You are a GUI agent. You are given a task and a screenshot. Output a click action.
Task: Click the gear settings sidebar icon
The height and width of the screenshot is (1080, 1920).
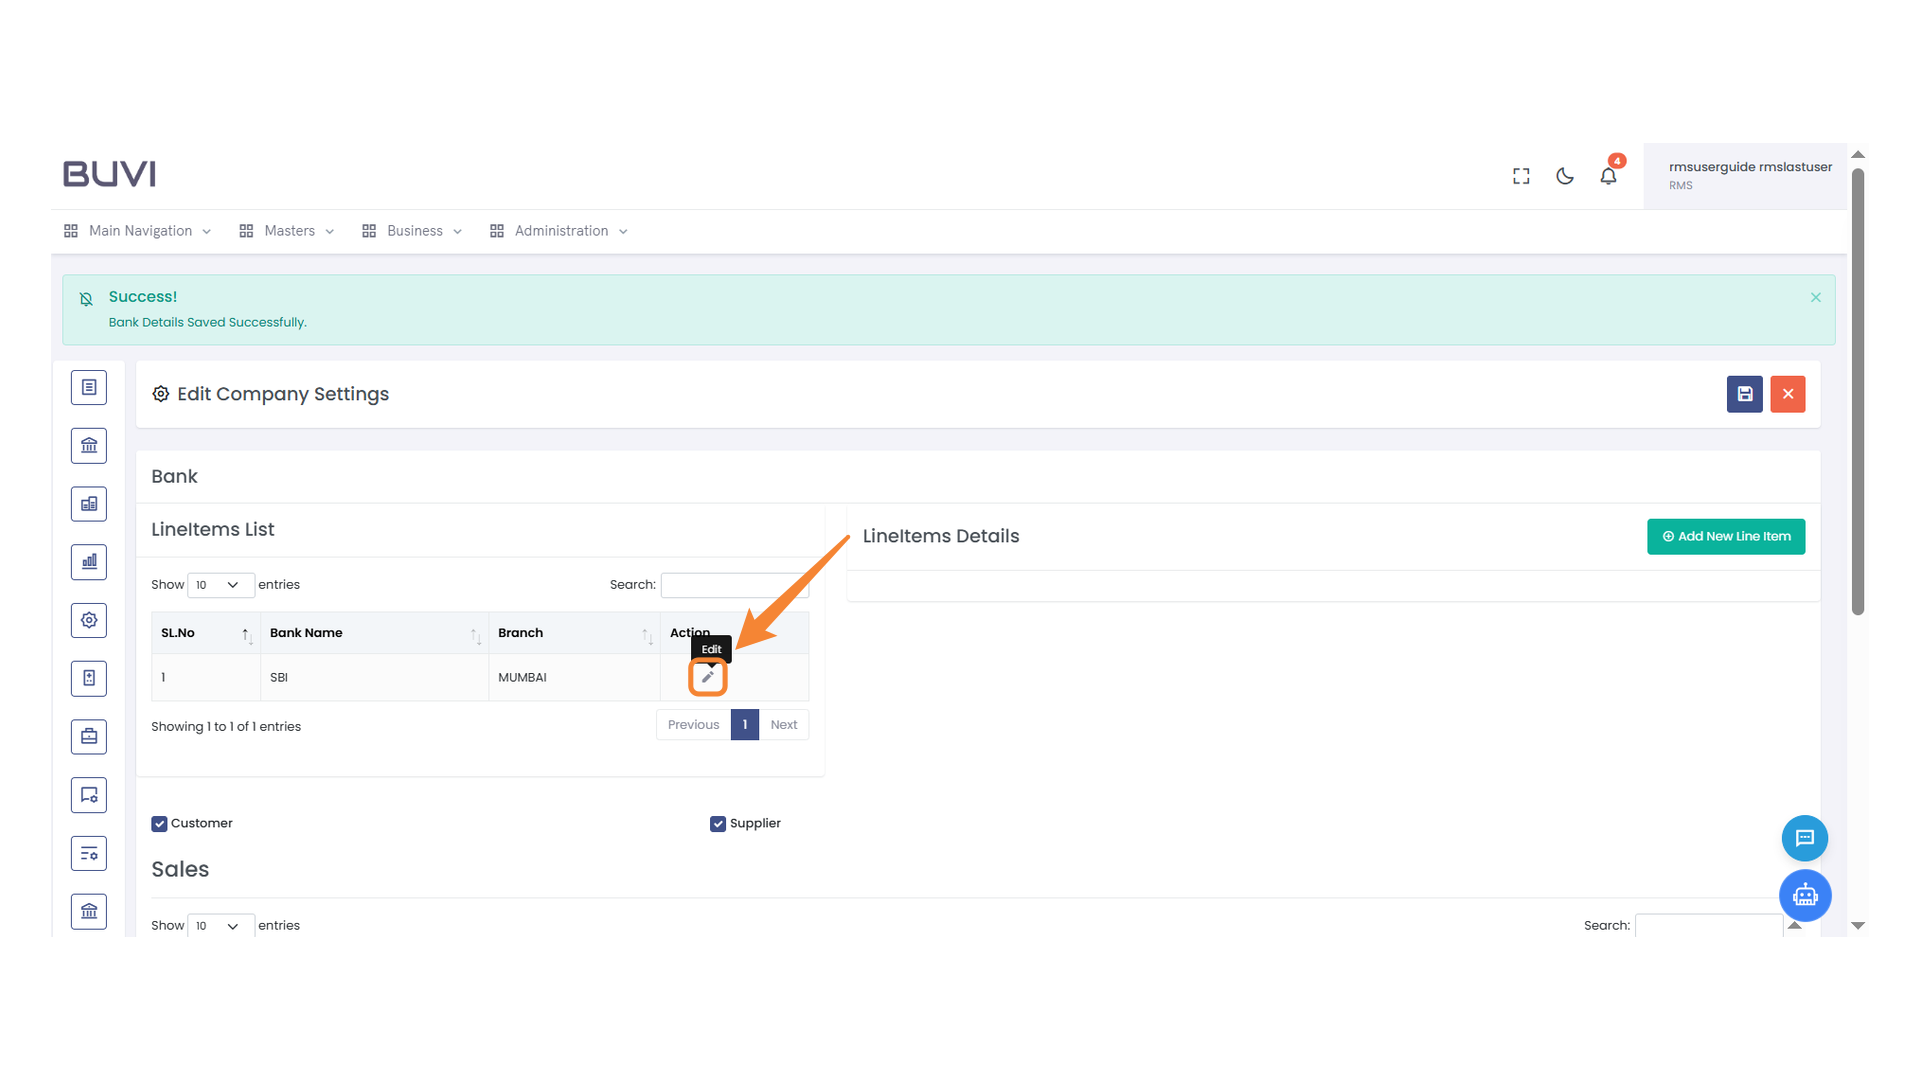click(x=89, y=620)
